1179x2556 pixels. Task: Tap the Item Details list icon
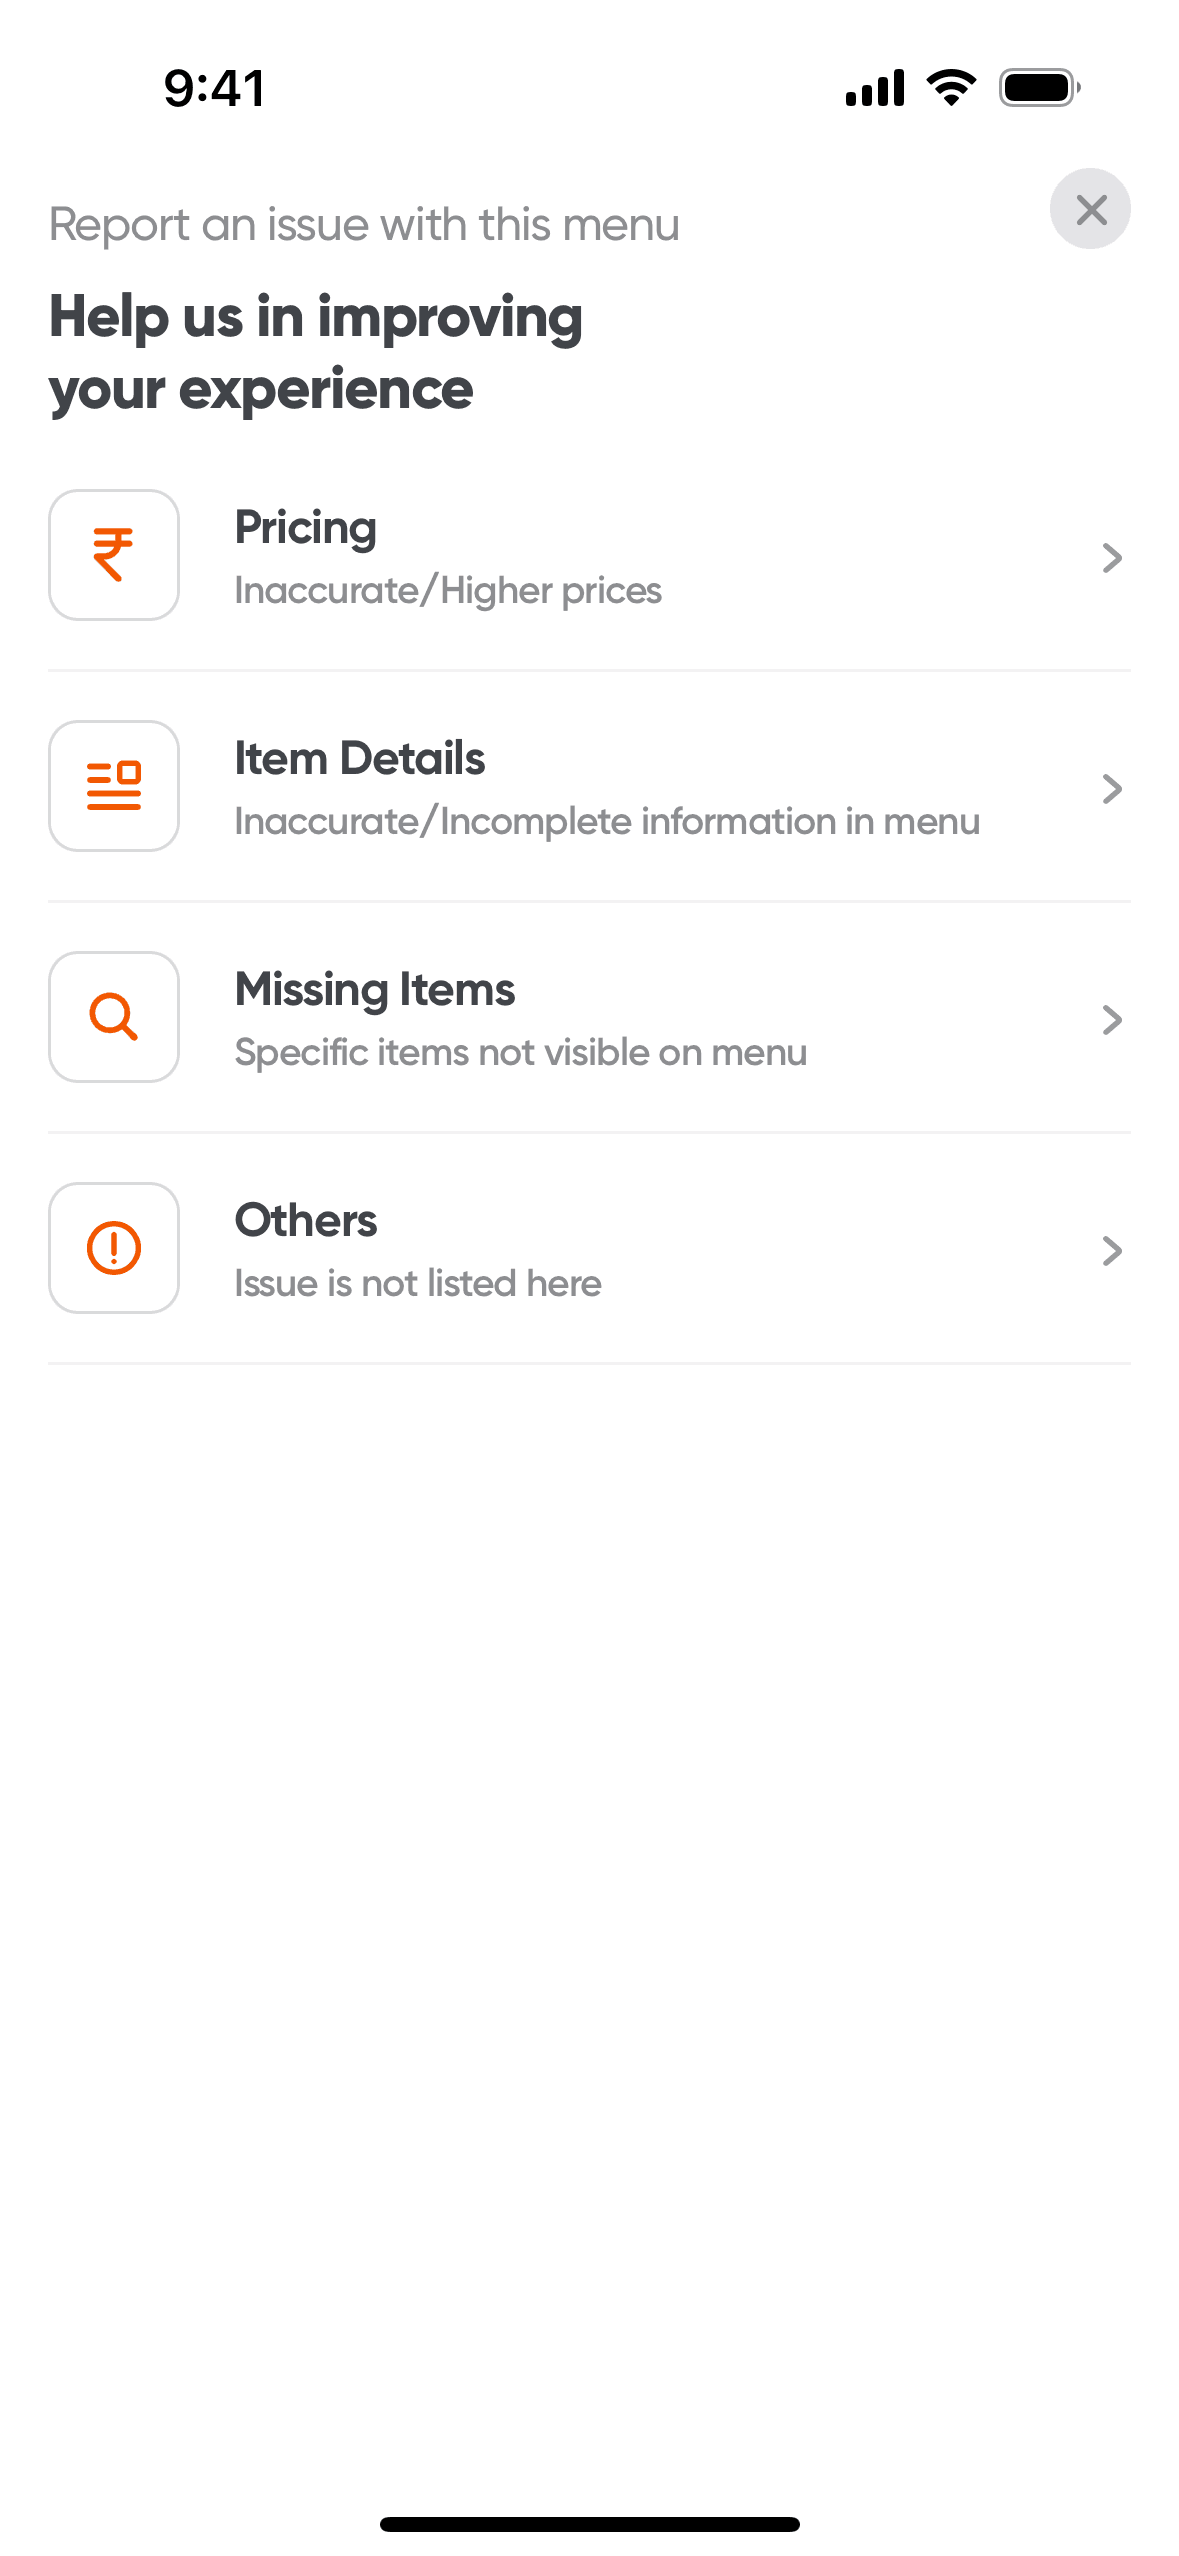tap(114, 786)
